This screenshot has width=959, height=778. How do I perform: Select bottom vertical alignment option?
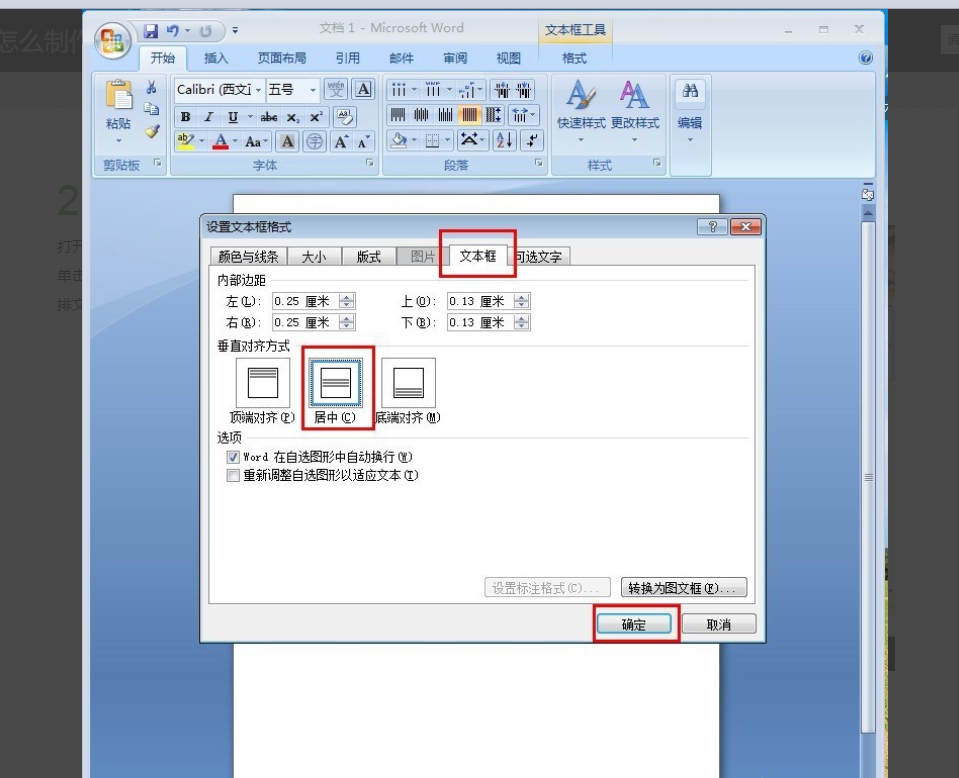(408, 383)
